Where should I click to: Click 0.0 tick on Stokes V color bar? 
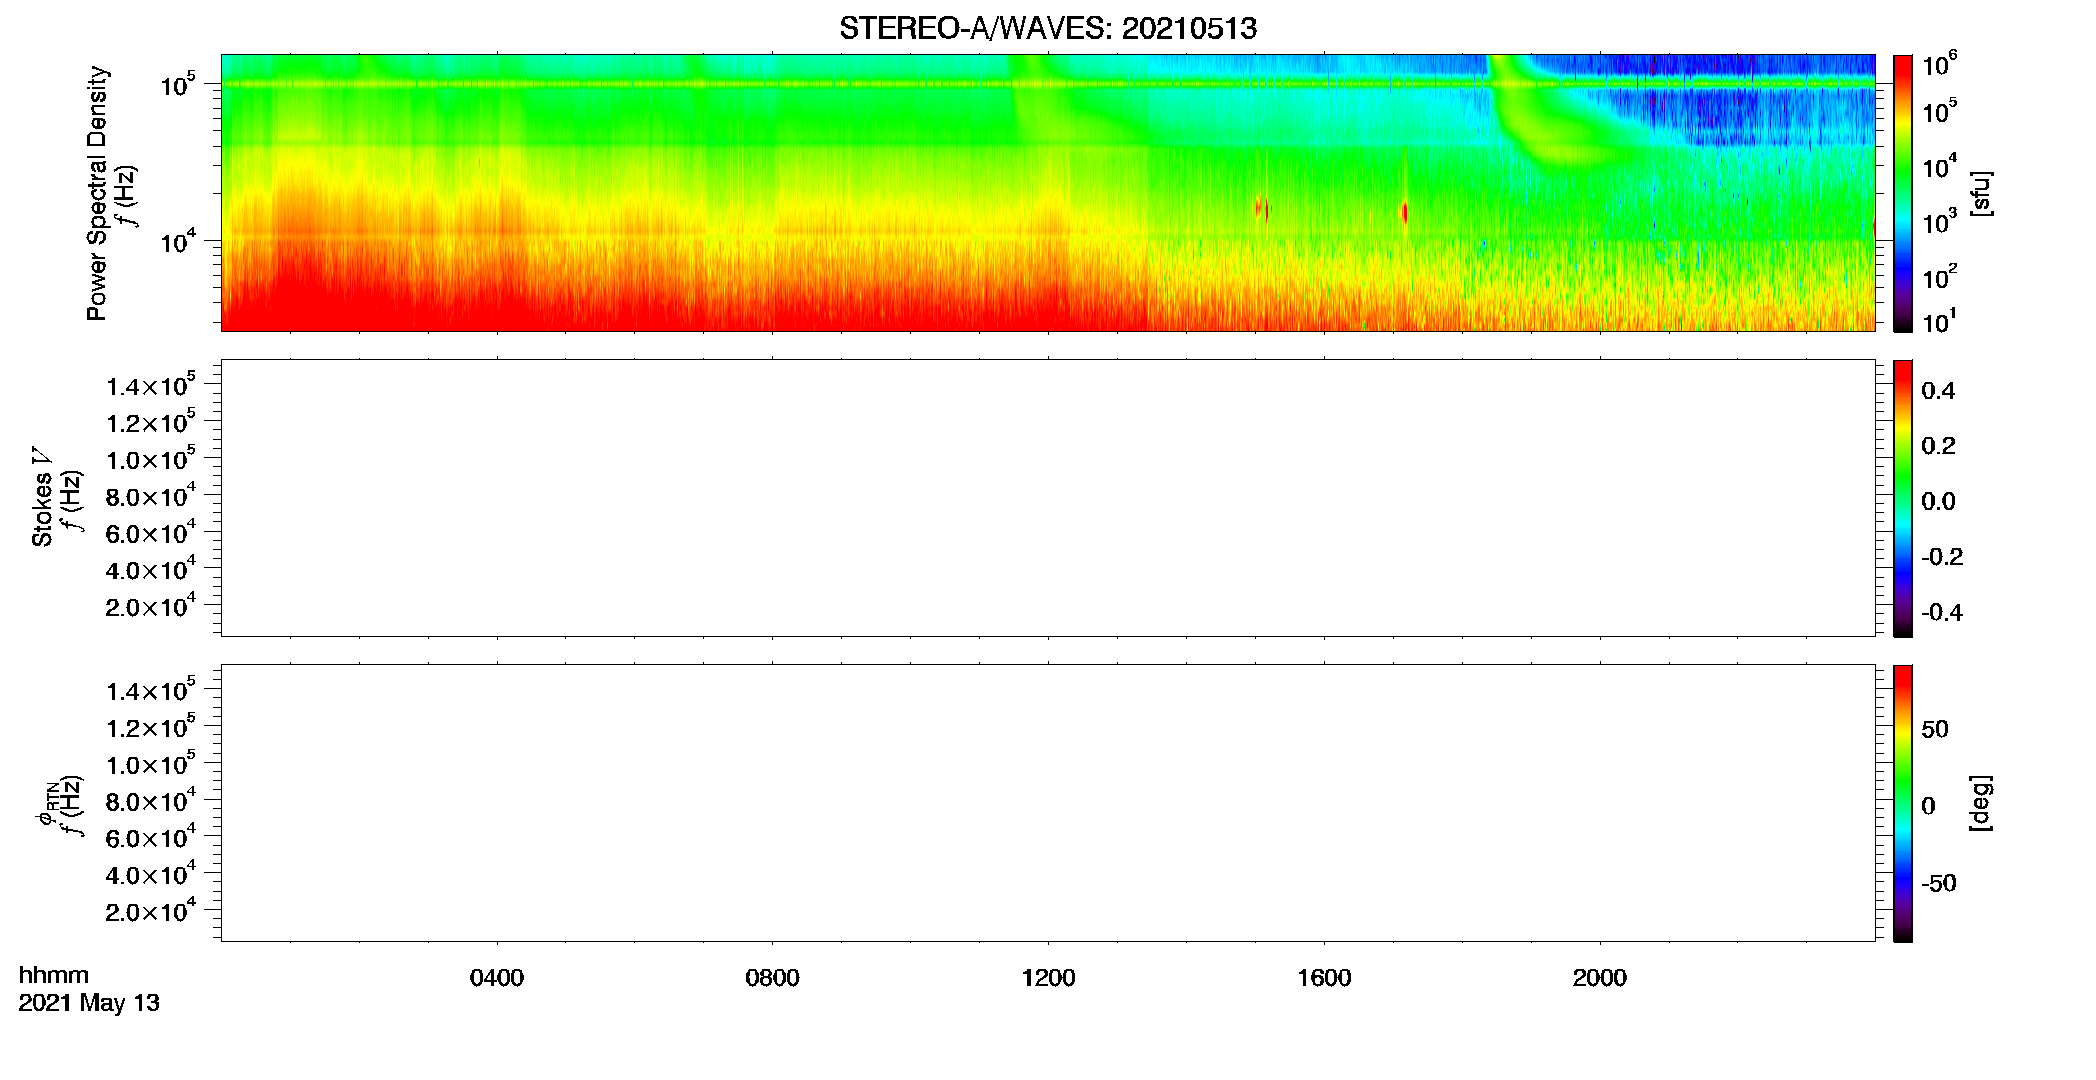1938,501
